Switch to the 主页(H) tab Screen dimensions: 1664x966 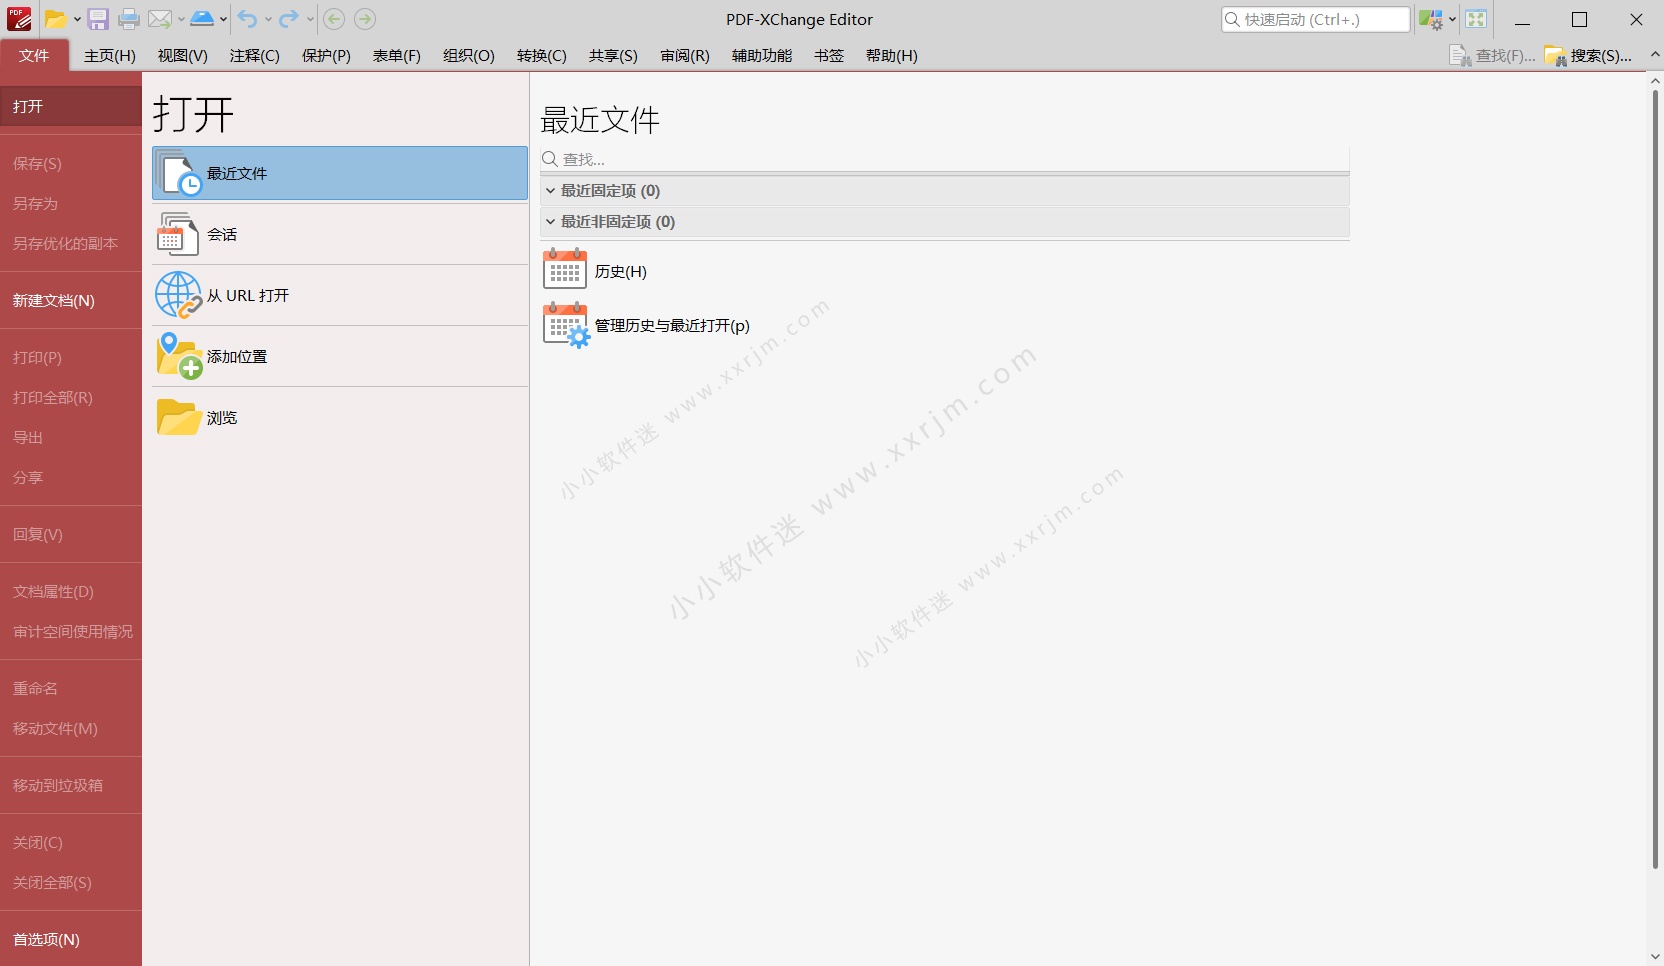(109, 56)
